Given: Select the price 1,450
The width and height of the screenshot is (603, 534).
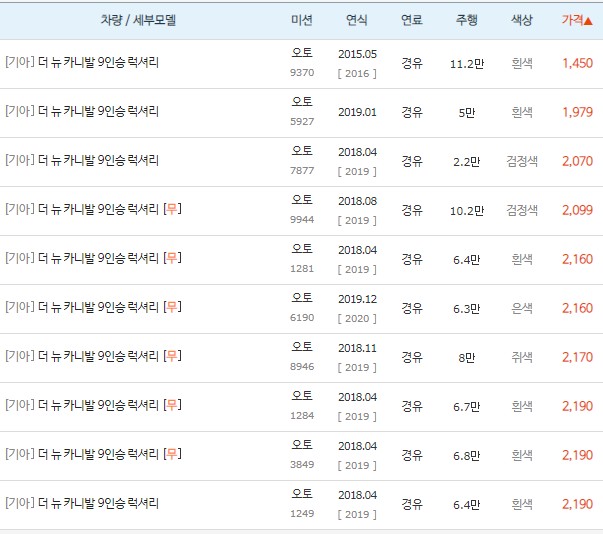Looking at the screenshot, I should pyautogui.click(x=577, y=63).
